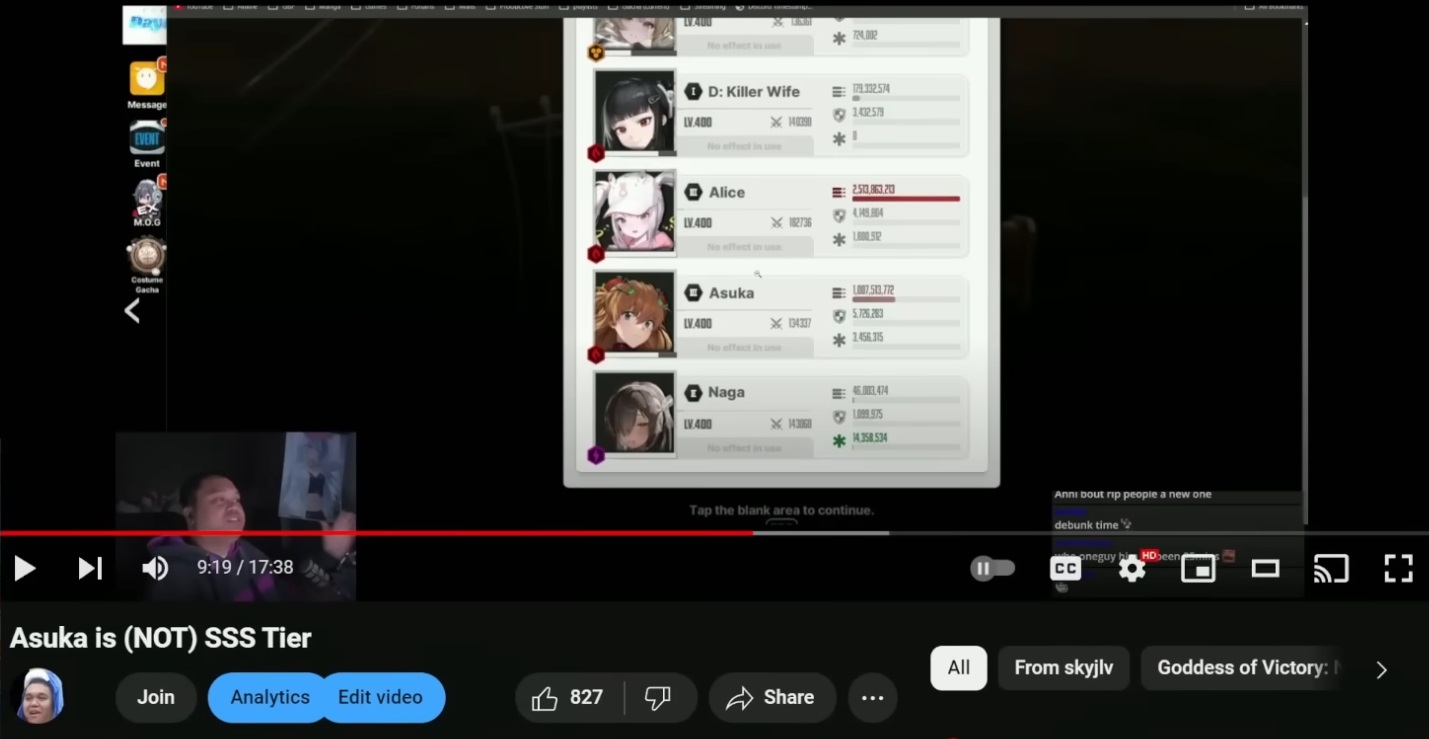Screen dimensions: 1429x739
Task: Click the D: Killer Wife name label
Action: [754, 91]
